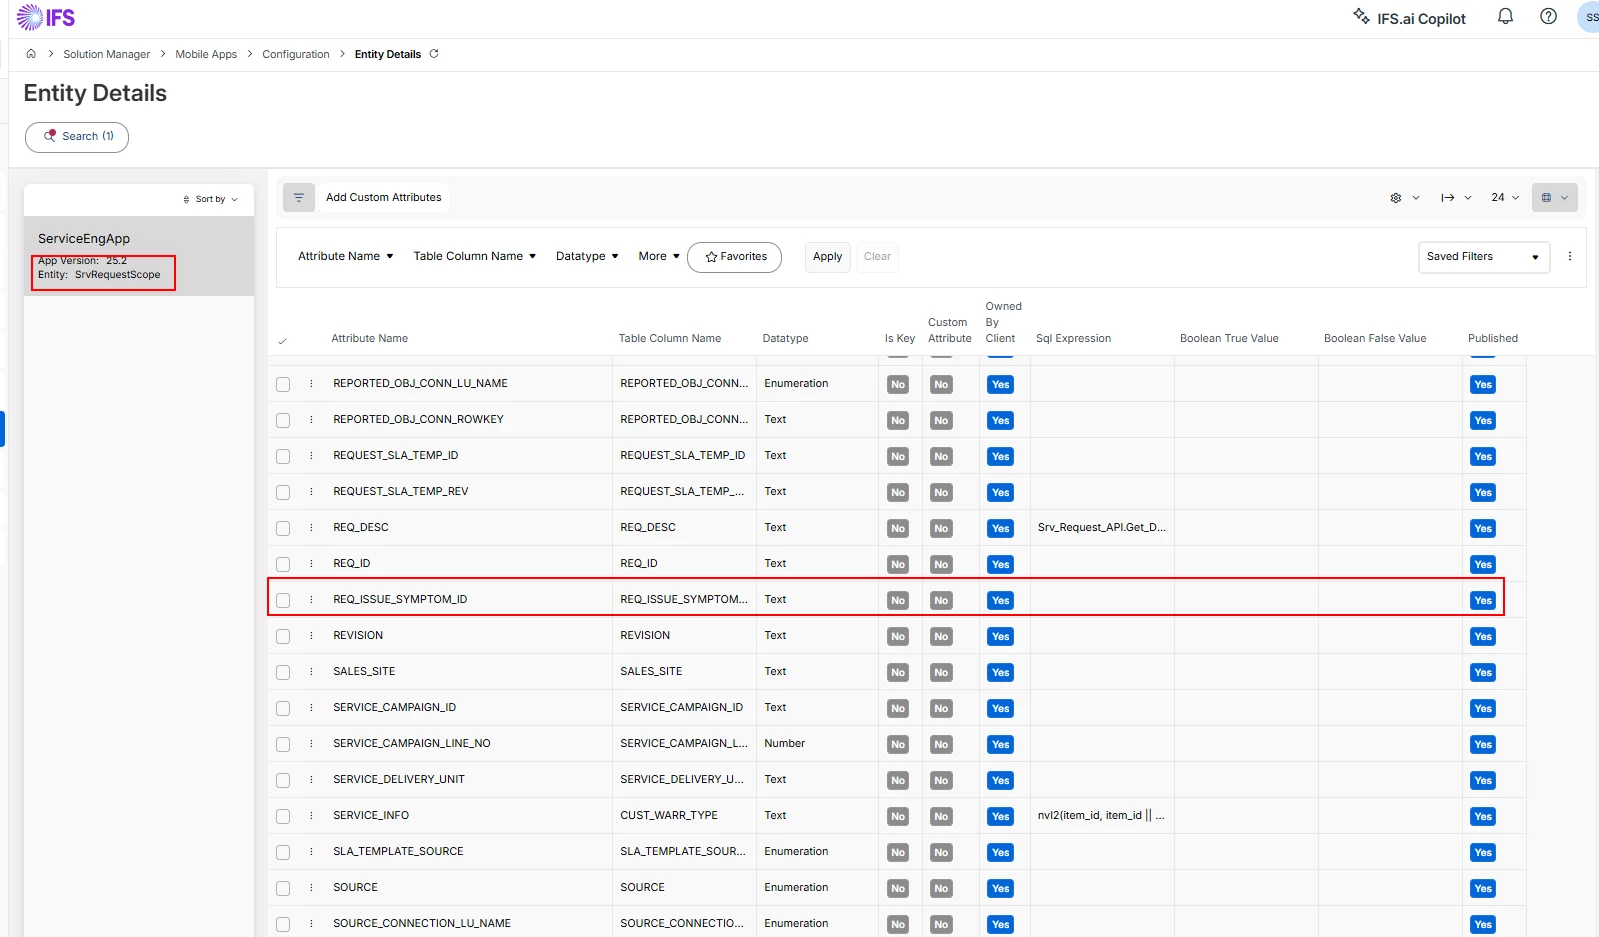The height and width of the screenshot is (937, 1599).
Task: Click the home icon in breadcrumb
Action: coord(31,54)
